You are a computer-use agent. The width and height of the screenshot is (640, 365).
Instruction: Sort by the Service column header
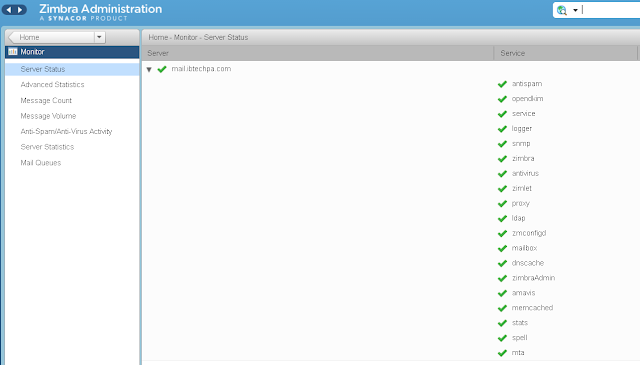point(566,53)
